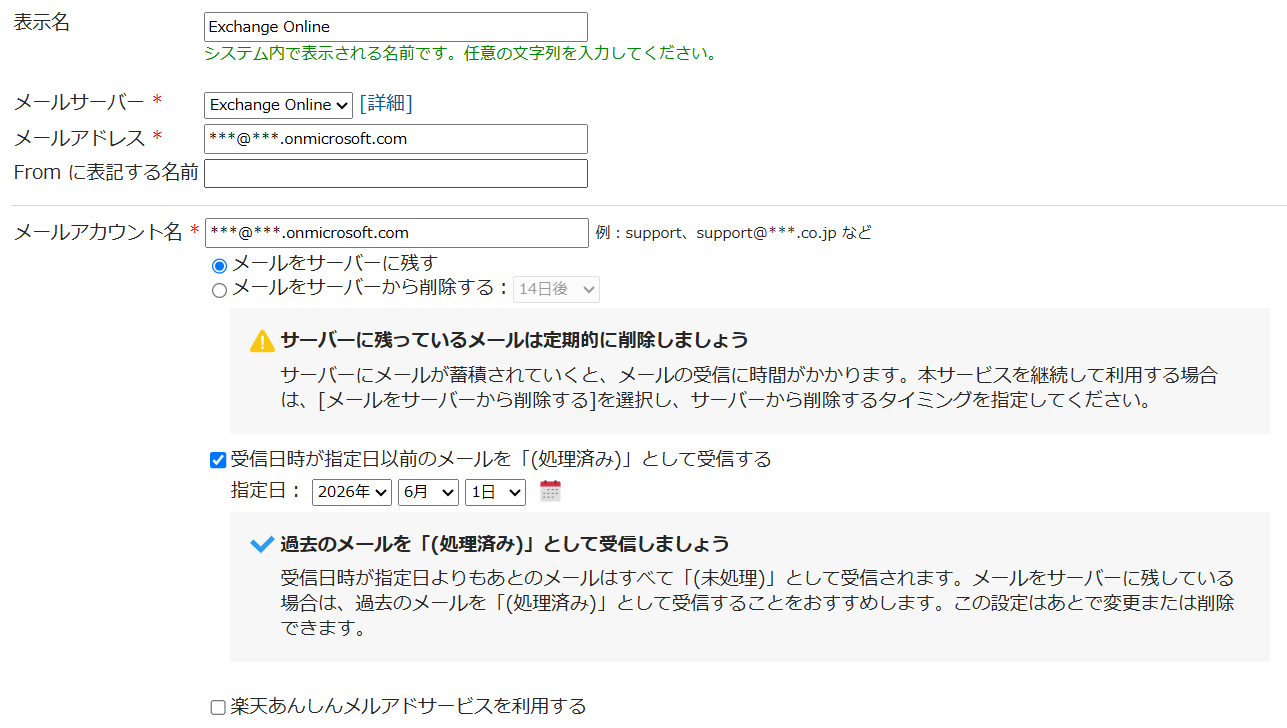Open the 6月 month dropdown
Screen dimensions: 1287x728
point(428,492)
